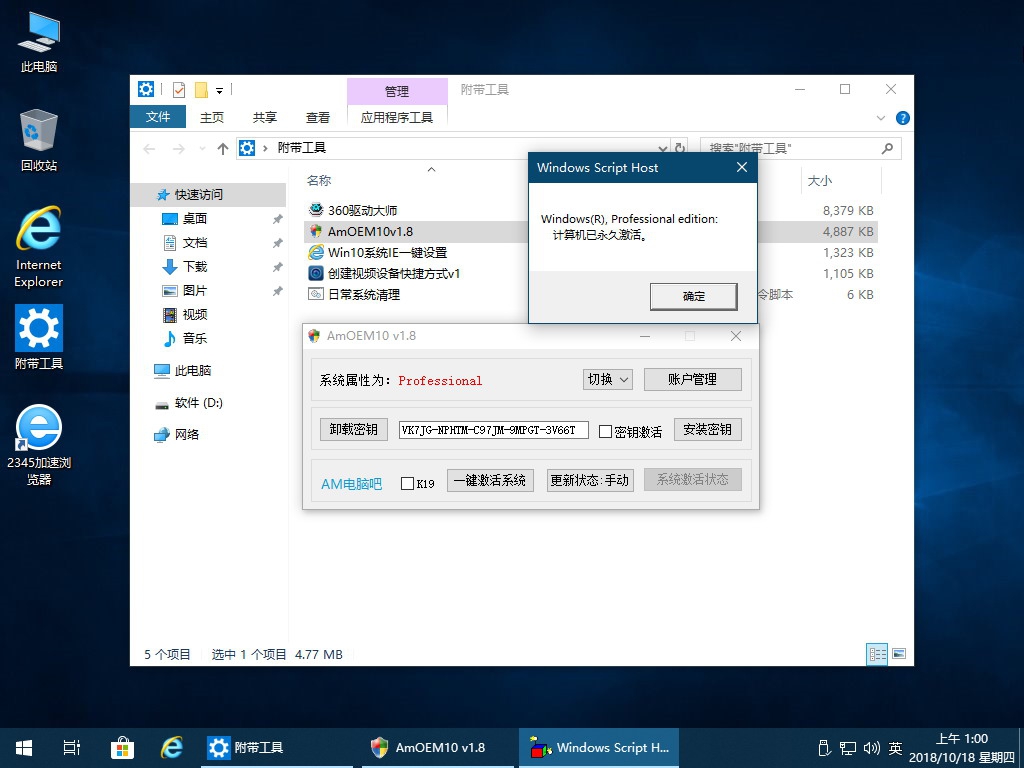Select 图片 in navigation pane
Screen dimensions: 1024x768
click(x=195, y=291)
